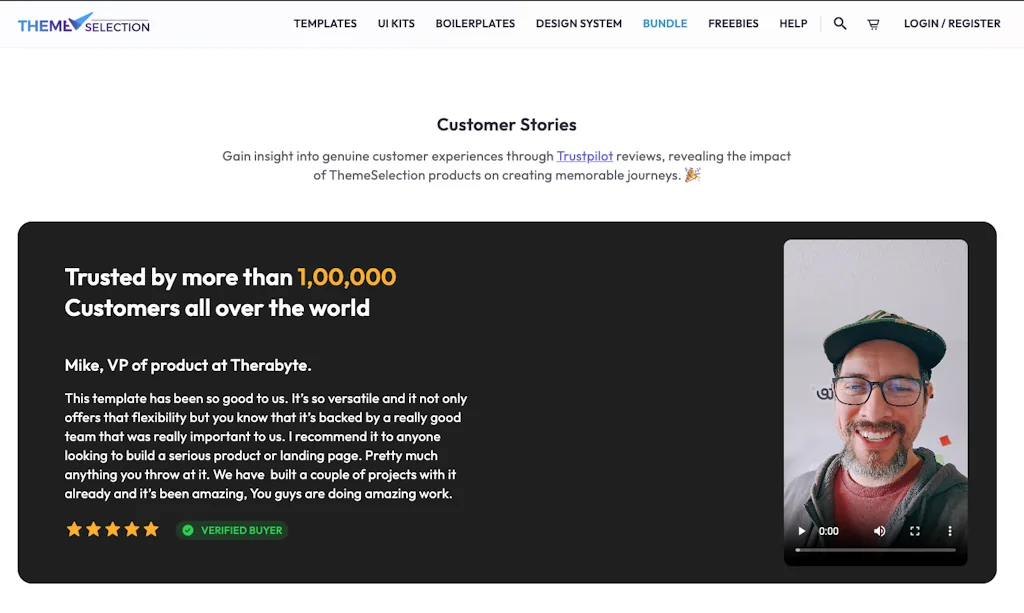Click LOGIN / REGISTER
Image resolution: width=1024 pixels, height=613 pixels.
point(951,23)
